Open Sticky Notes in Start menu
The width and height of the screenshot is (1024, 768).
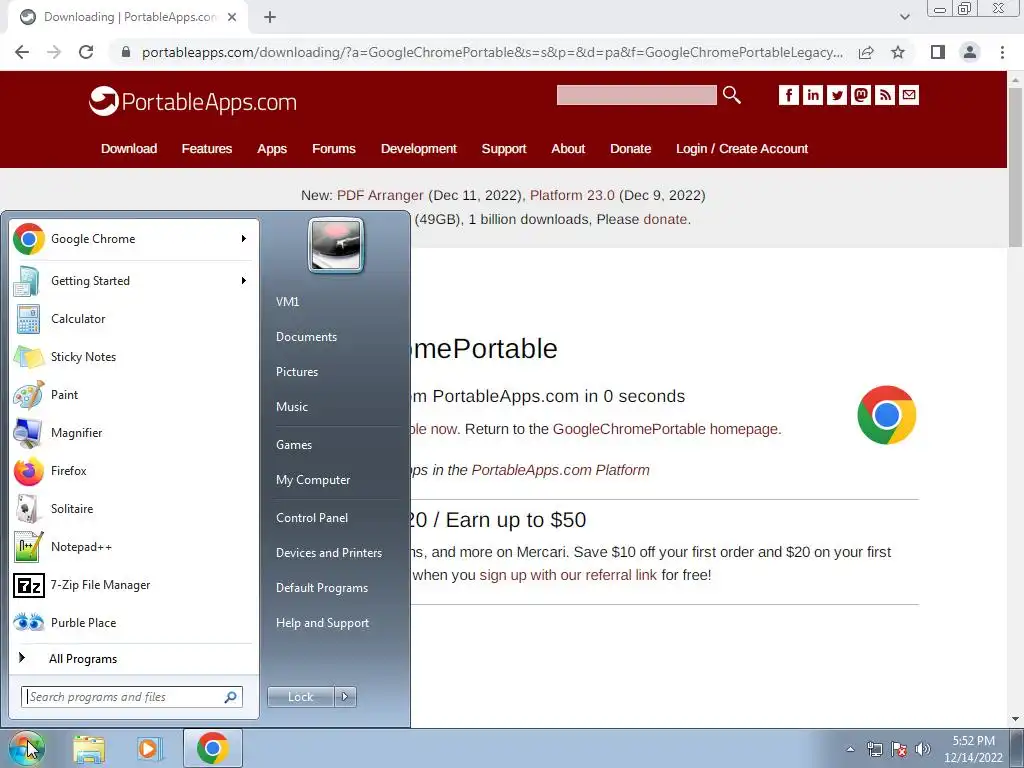click(x=133, y=357)
